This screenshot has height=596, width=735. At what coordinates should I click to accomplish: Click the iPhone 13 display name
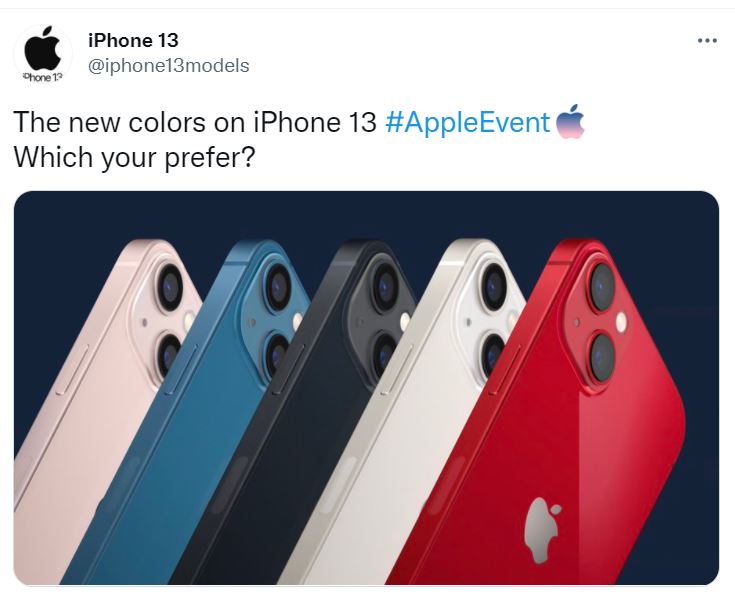coord(133,41)
